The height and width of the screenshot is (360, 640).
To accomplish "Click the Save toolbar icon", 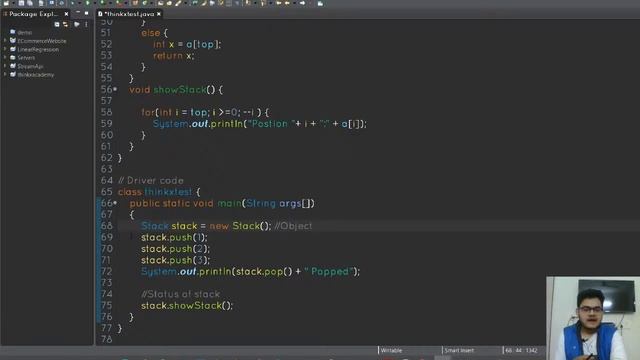I will 21,3.
